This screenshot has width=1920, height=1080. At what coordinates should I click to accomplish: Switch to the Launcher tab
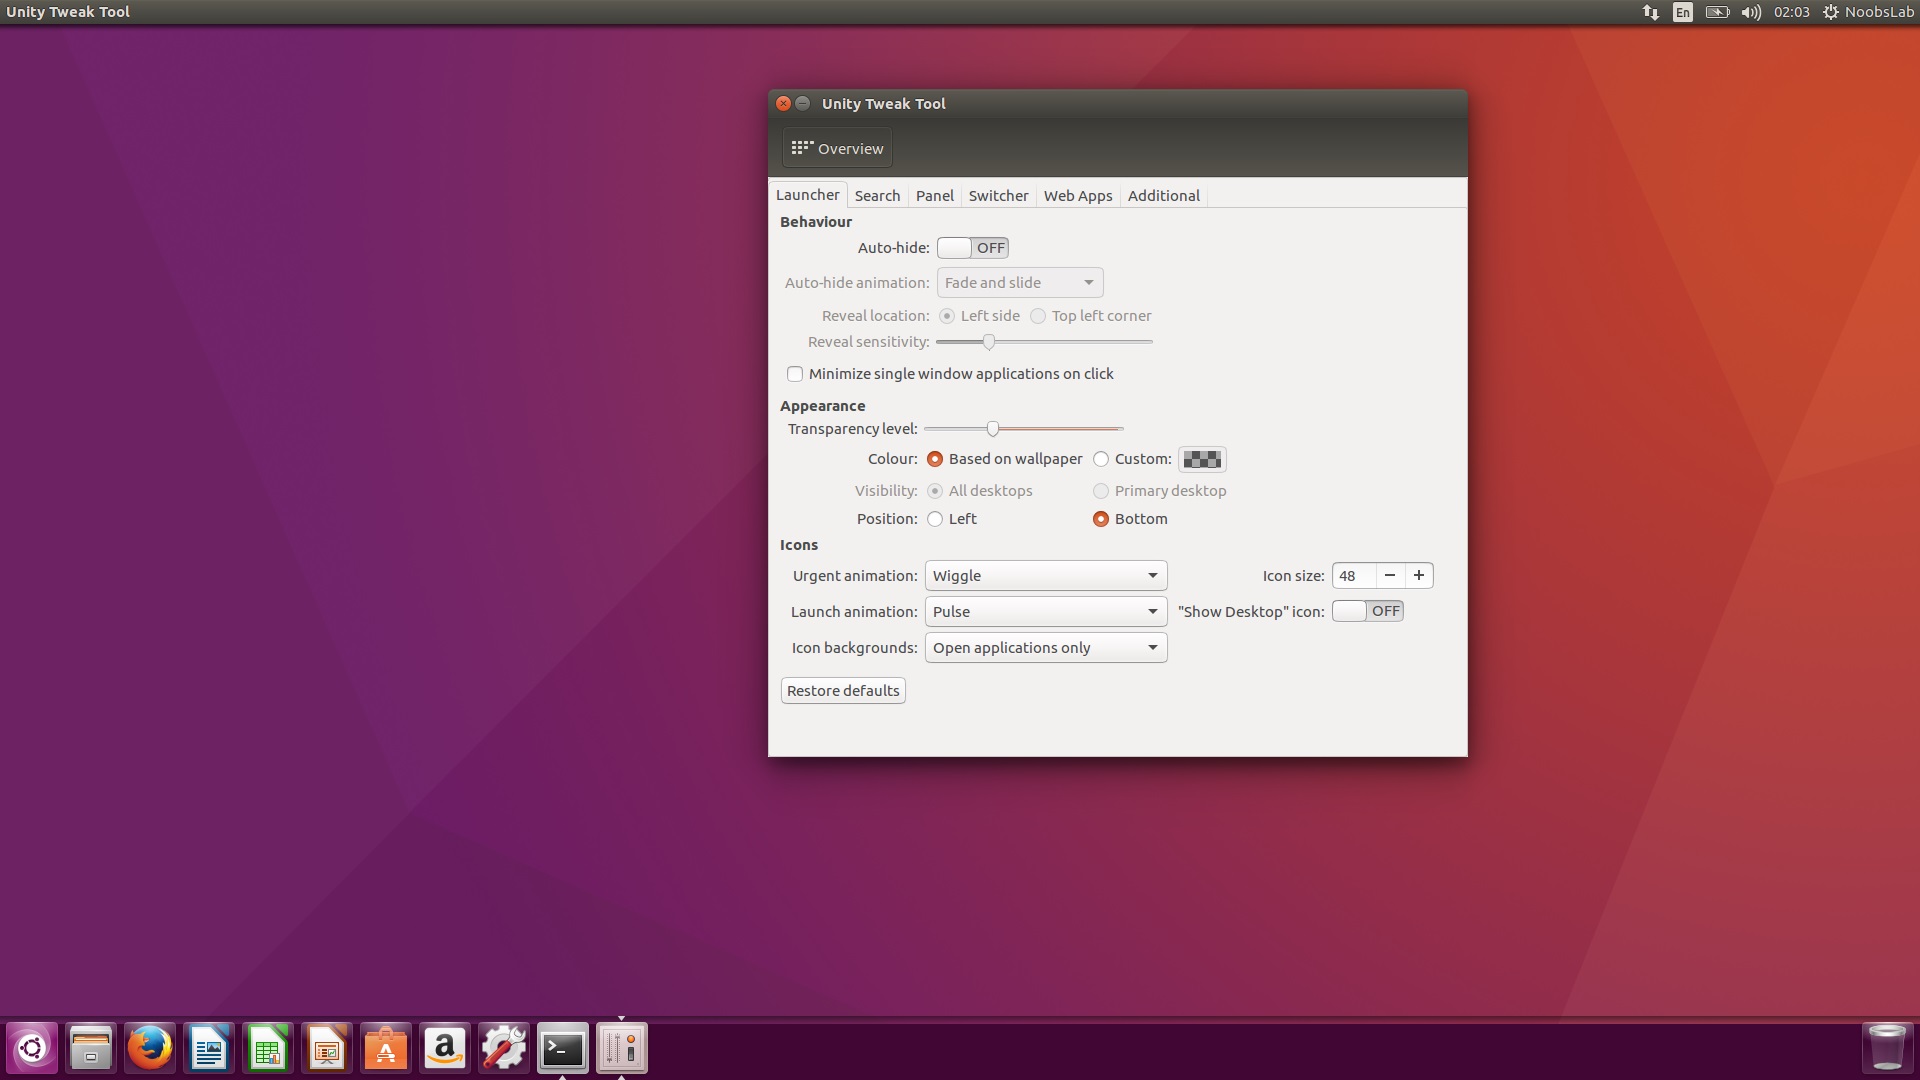click(808, 195)
